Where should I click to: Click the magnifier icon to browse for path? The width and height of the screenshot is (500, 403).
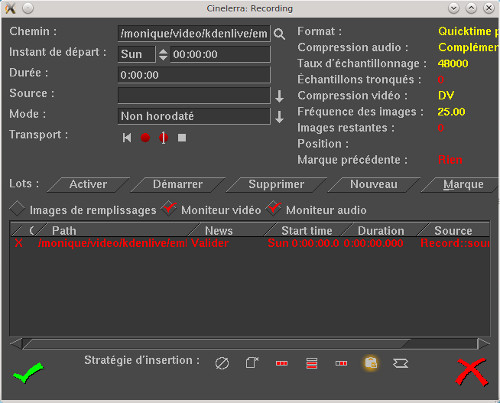pyautogui.click(x=279, y=34)
